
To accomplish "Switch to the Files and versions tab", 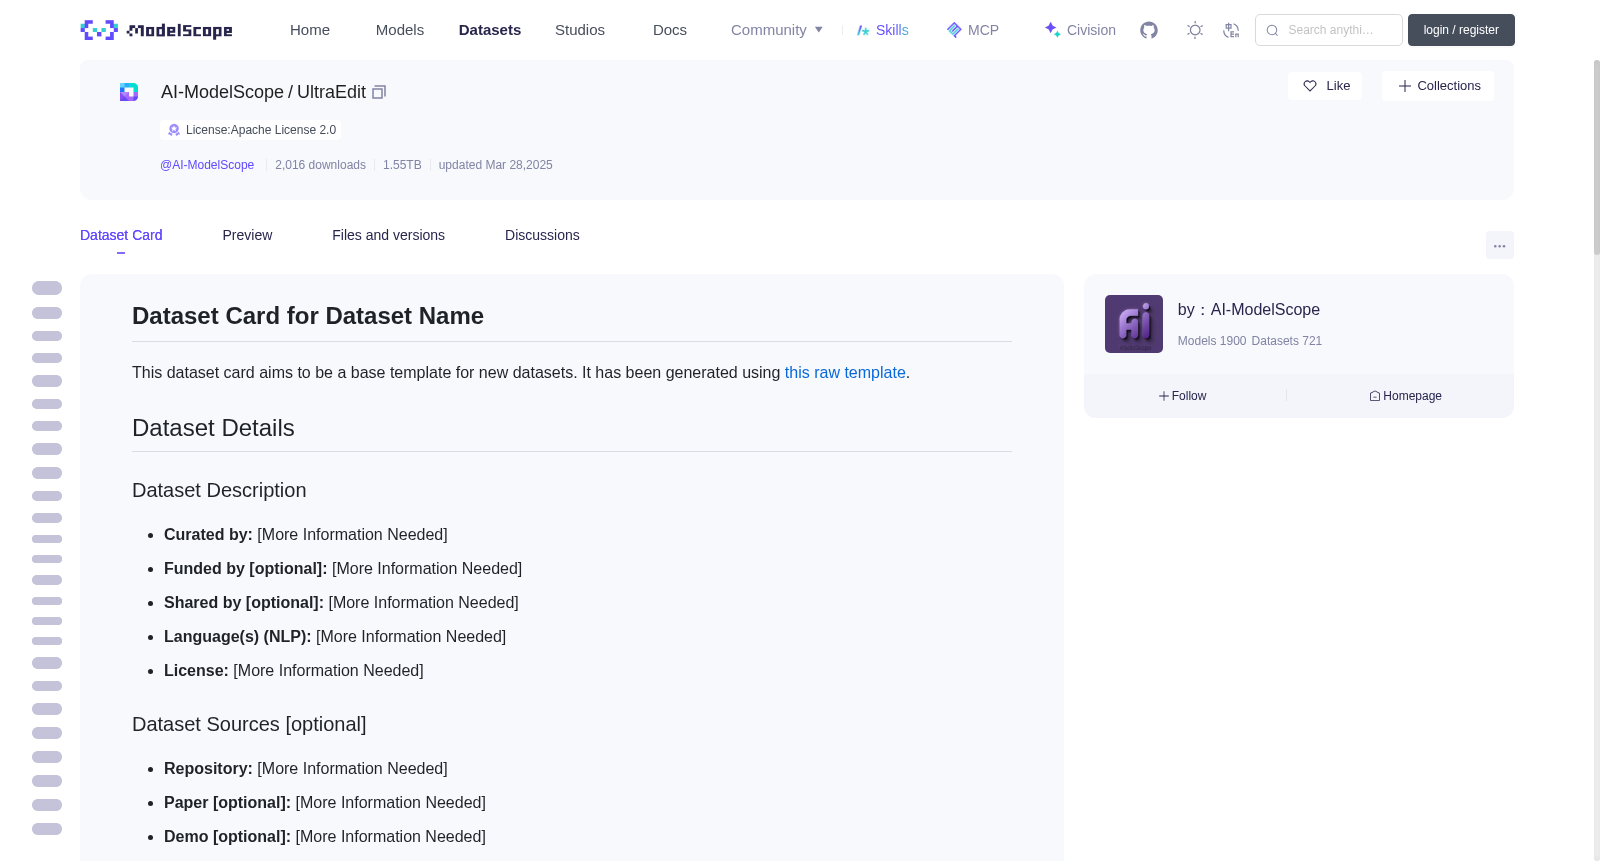I will coord(388,235).
